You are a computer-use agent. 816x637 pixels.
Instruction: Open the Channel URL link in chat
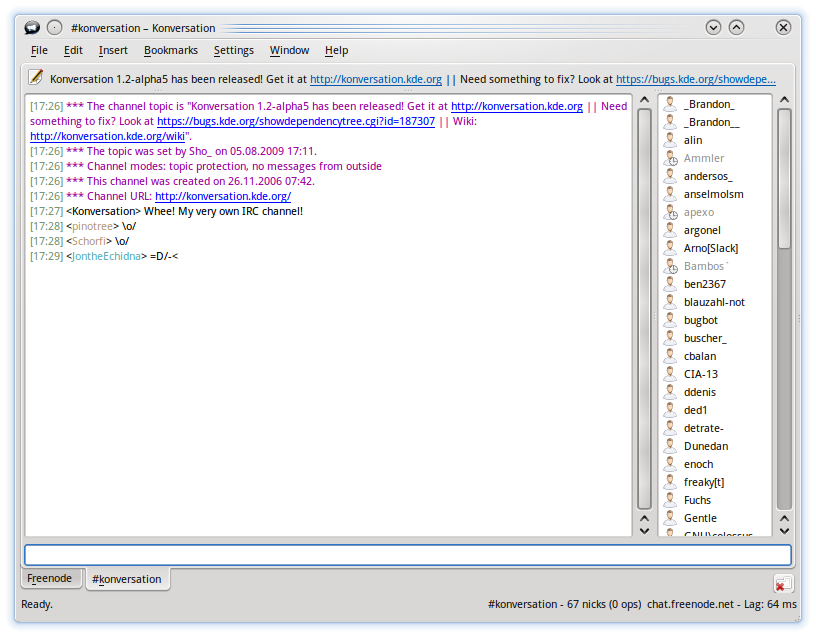coord(222,196)
